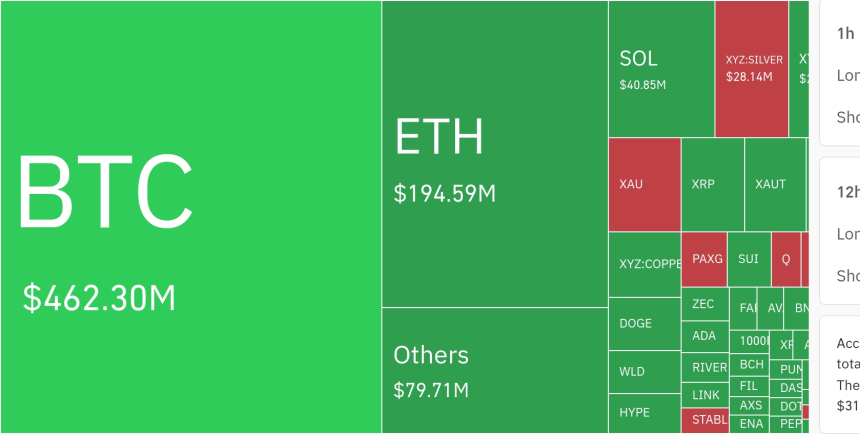Open the DOGE tile
The height and width of the screenshot is (434, 860).
coord(644,324)
